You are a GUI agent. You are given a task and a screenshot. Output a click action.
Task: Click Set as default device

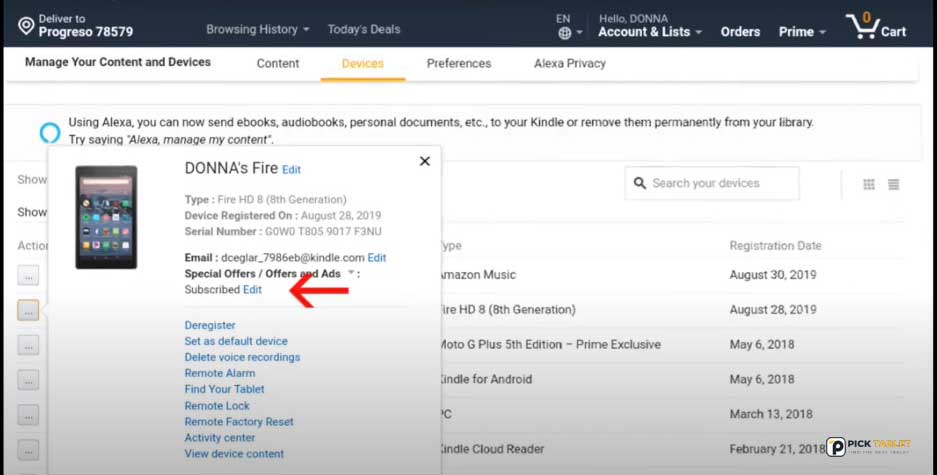tap(236, 341)
